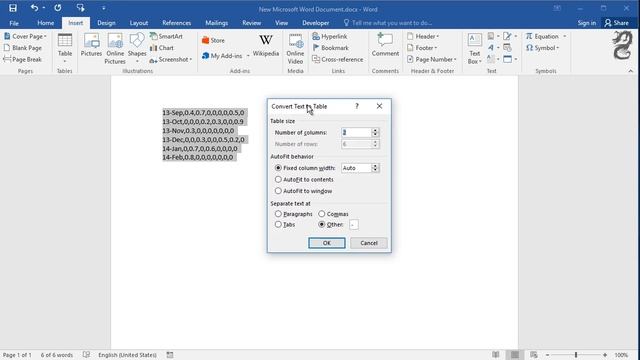Click the Touch/Mouse mode icon
This screenshot has height=360, width=640.
(80, 8)
